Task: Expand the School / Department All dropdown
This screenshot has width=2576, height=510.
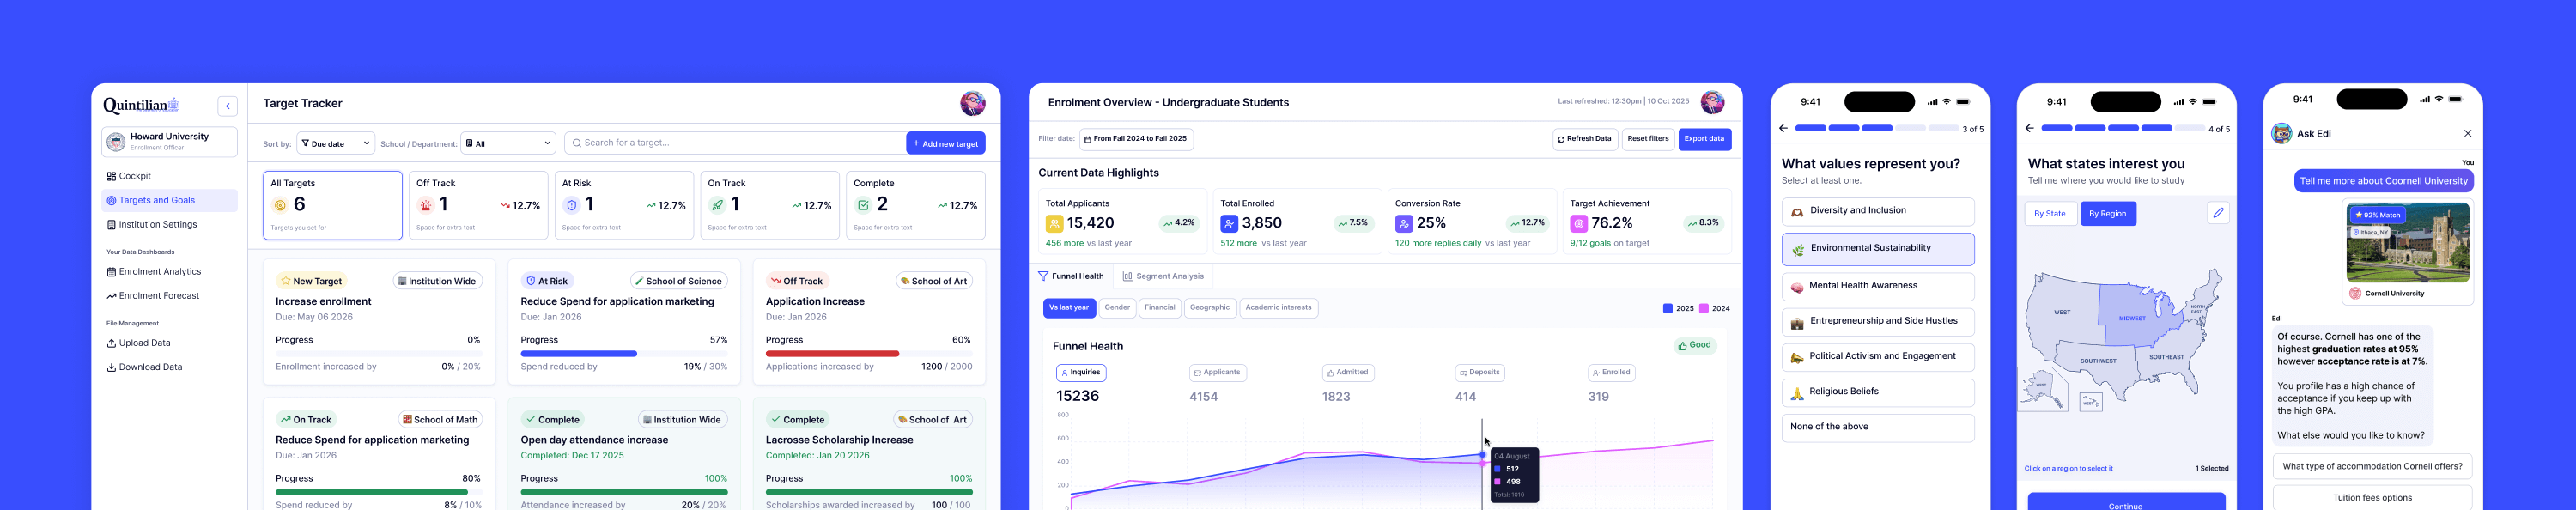Action: click(x=508, y=143)
